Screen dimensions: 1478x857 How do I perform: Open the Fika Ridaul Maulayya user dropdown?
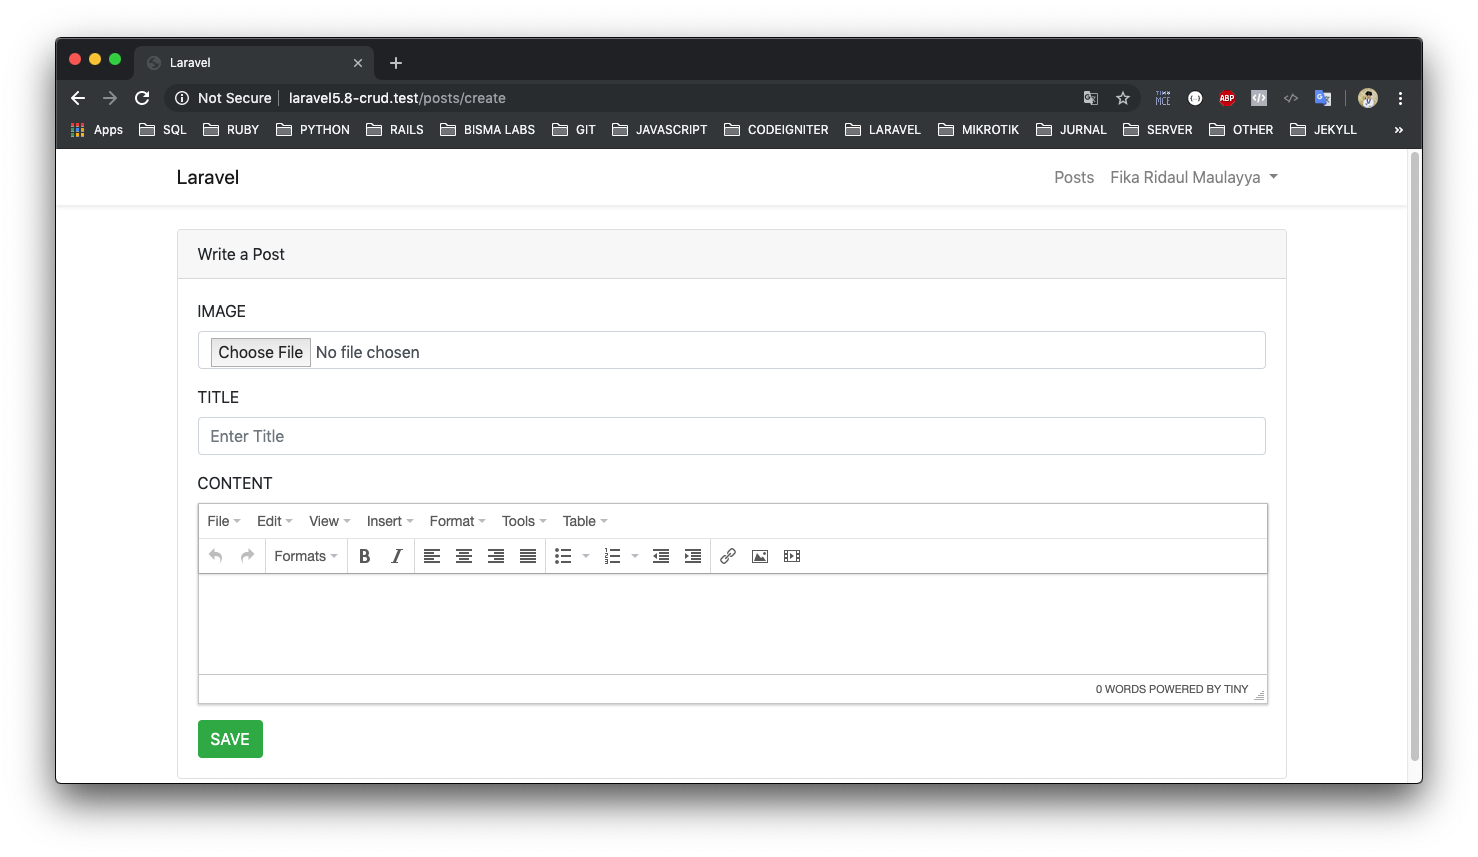pyautogui.click(x=1194, y=177)
